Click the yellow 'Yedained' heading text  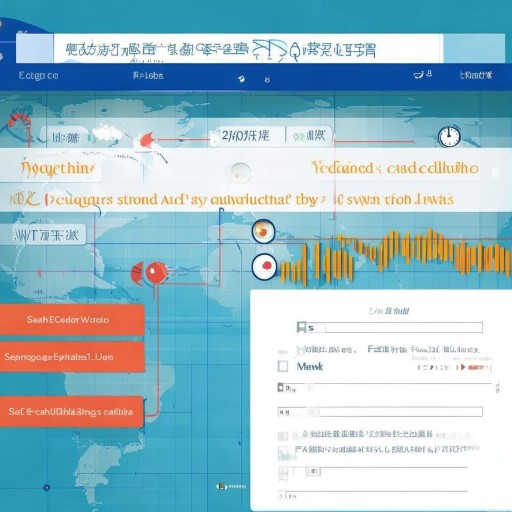342,168
